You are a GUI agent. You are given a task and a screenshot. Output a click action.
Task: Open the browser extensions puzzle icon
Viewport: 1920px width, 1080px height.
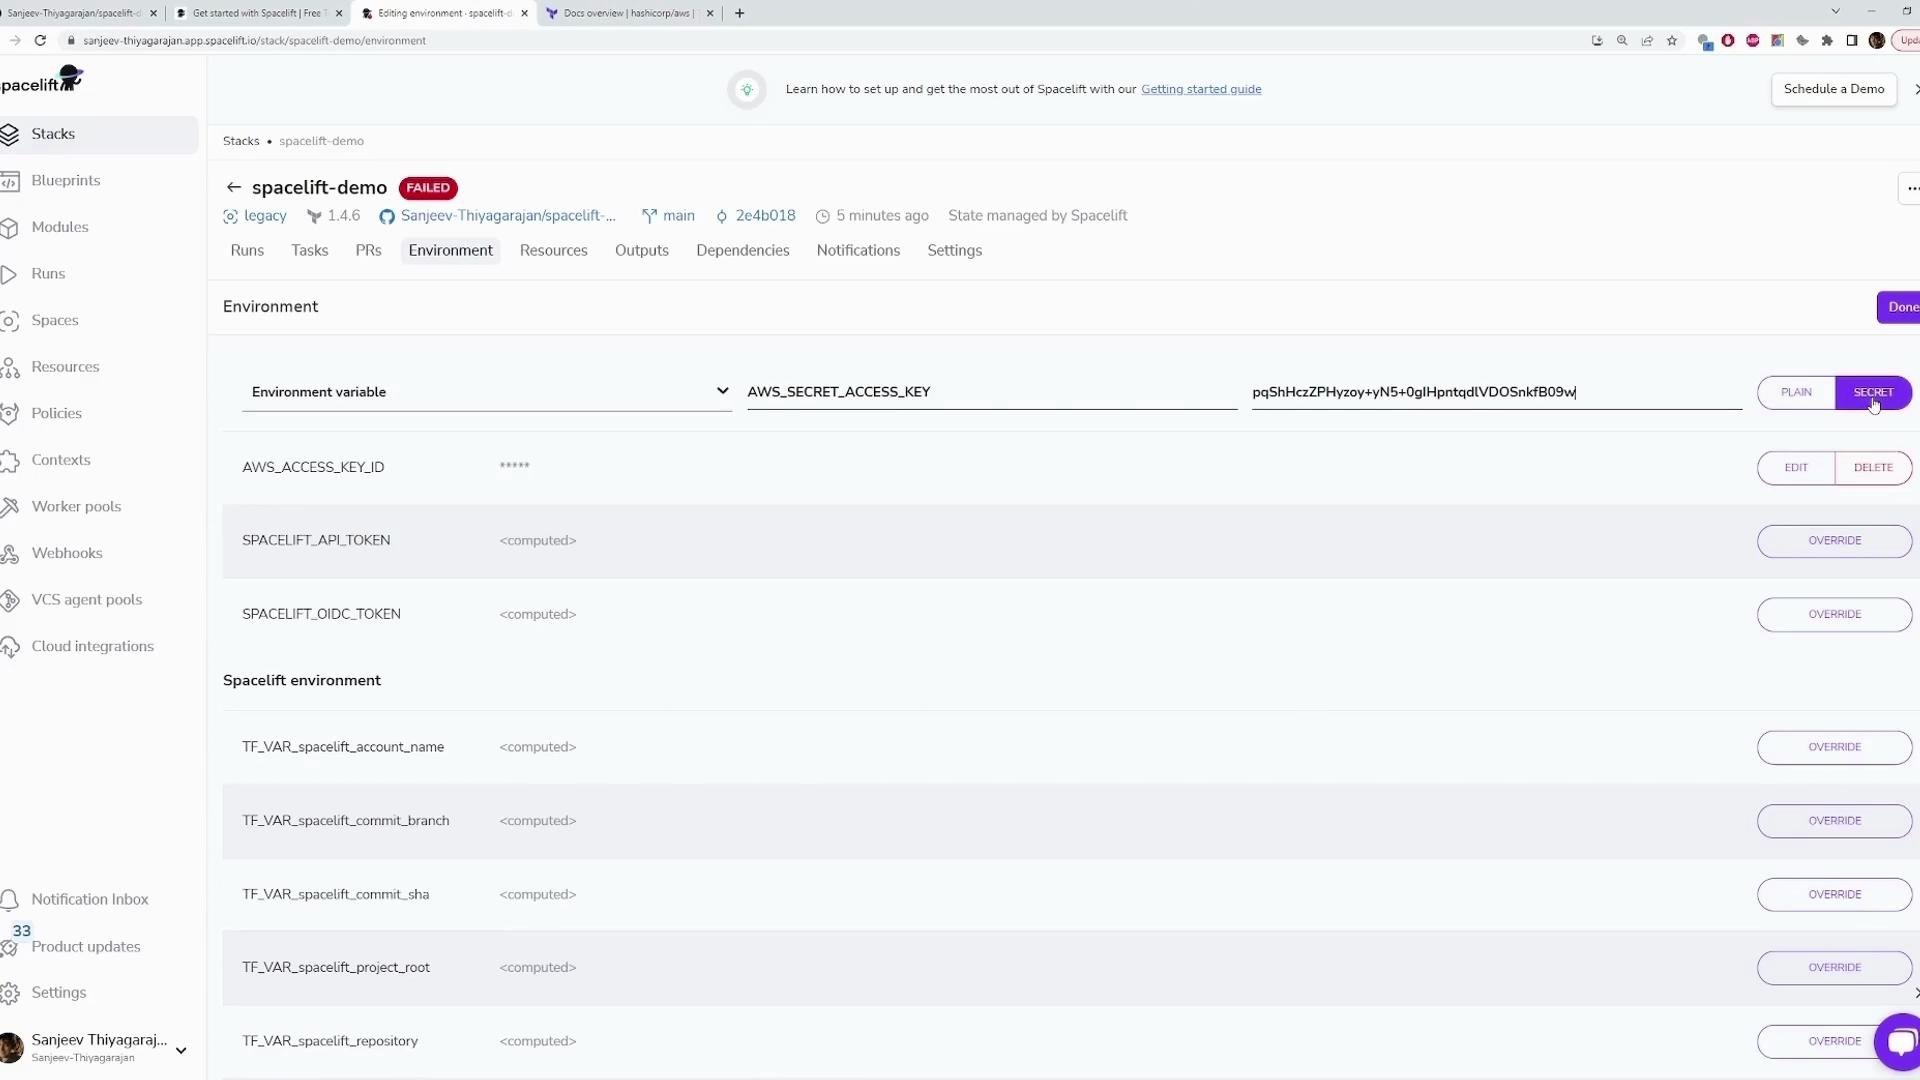tap(1827, 41)
